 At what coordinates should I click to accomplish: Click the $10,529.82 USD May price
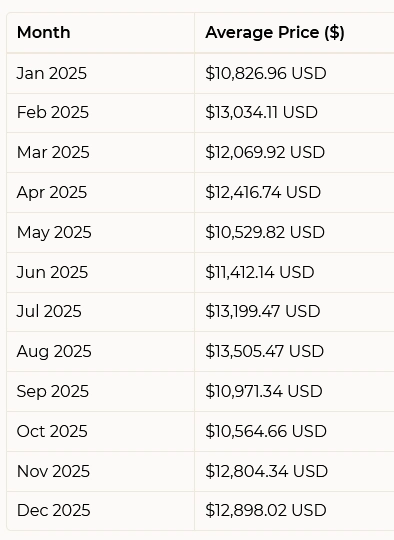point(265,232)
